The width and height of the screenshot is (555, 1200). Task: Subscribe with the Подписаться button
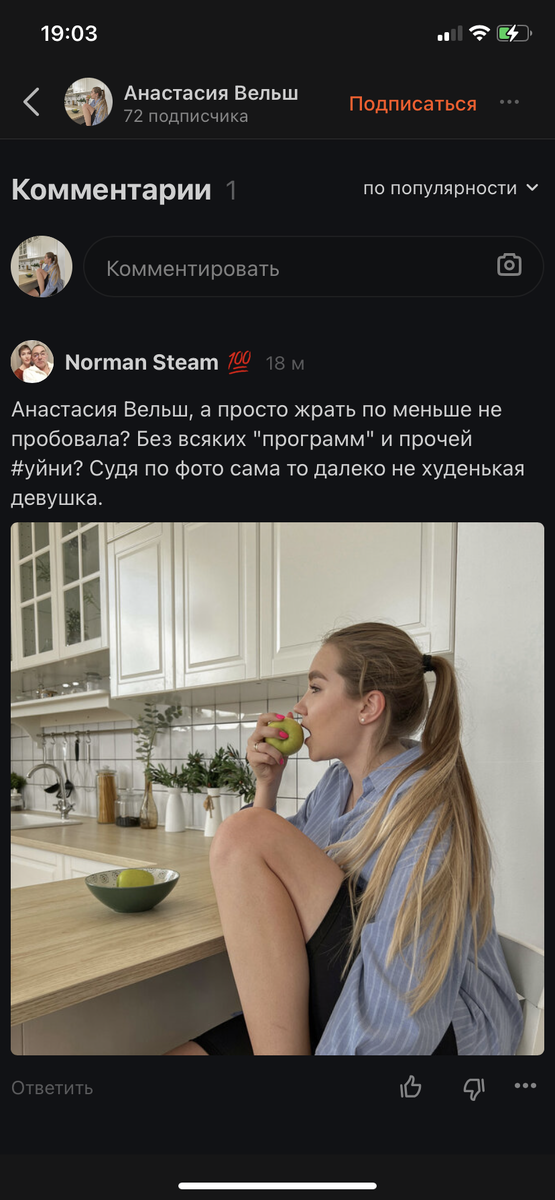coord(413,104)
